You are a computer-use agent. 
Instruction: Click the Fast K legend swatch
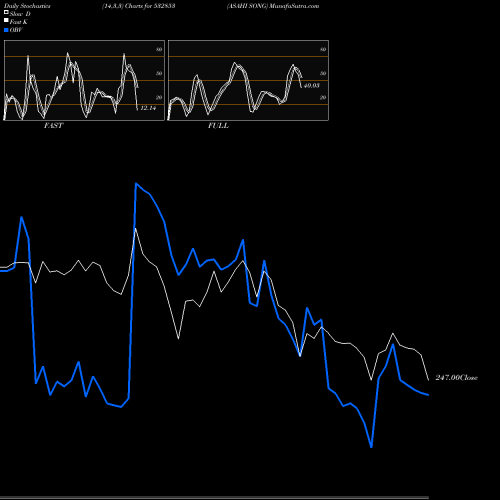coord(6,21)
